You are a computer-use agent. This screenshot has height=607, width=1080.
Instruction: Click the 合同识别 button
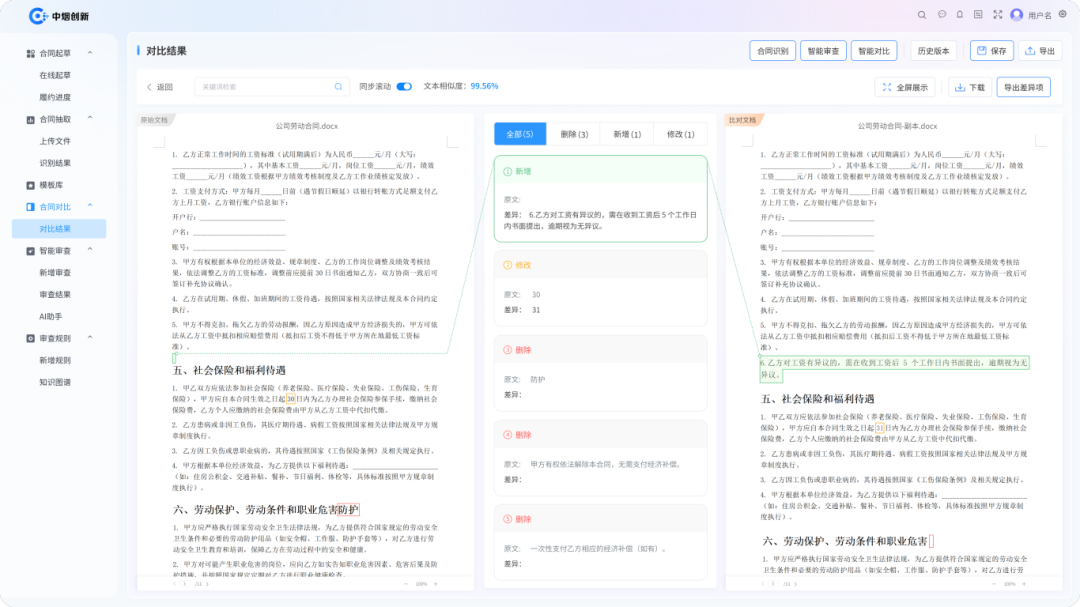pos(773,51)
